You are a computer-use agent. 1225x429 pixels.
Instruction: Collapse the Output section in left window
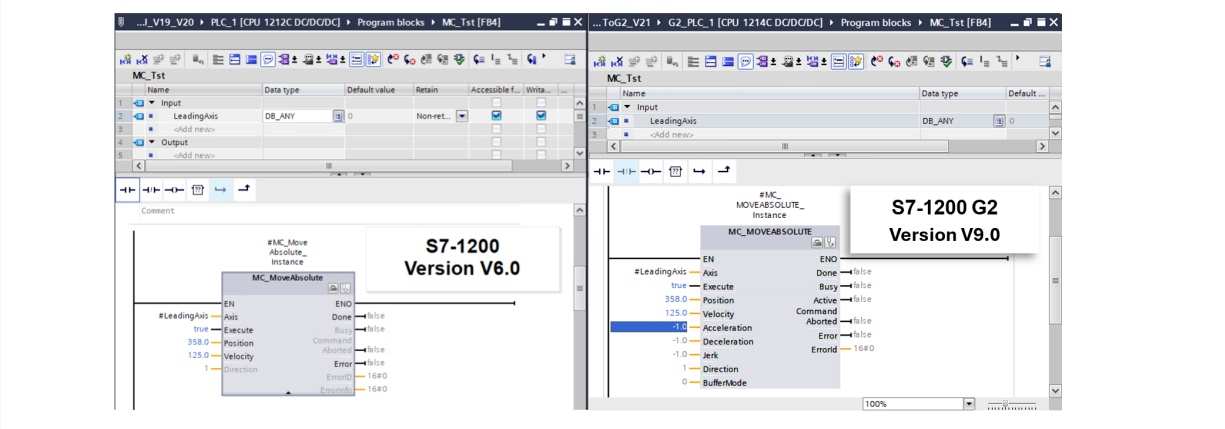tap(152, 142)
